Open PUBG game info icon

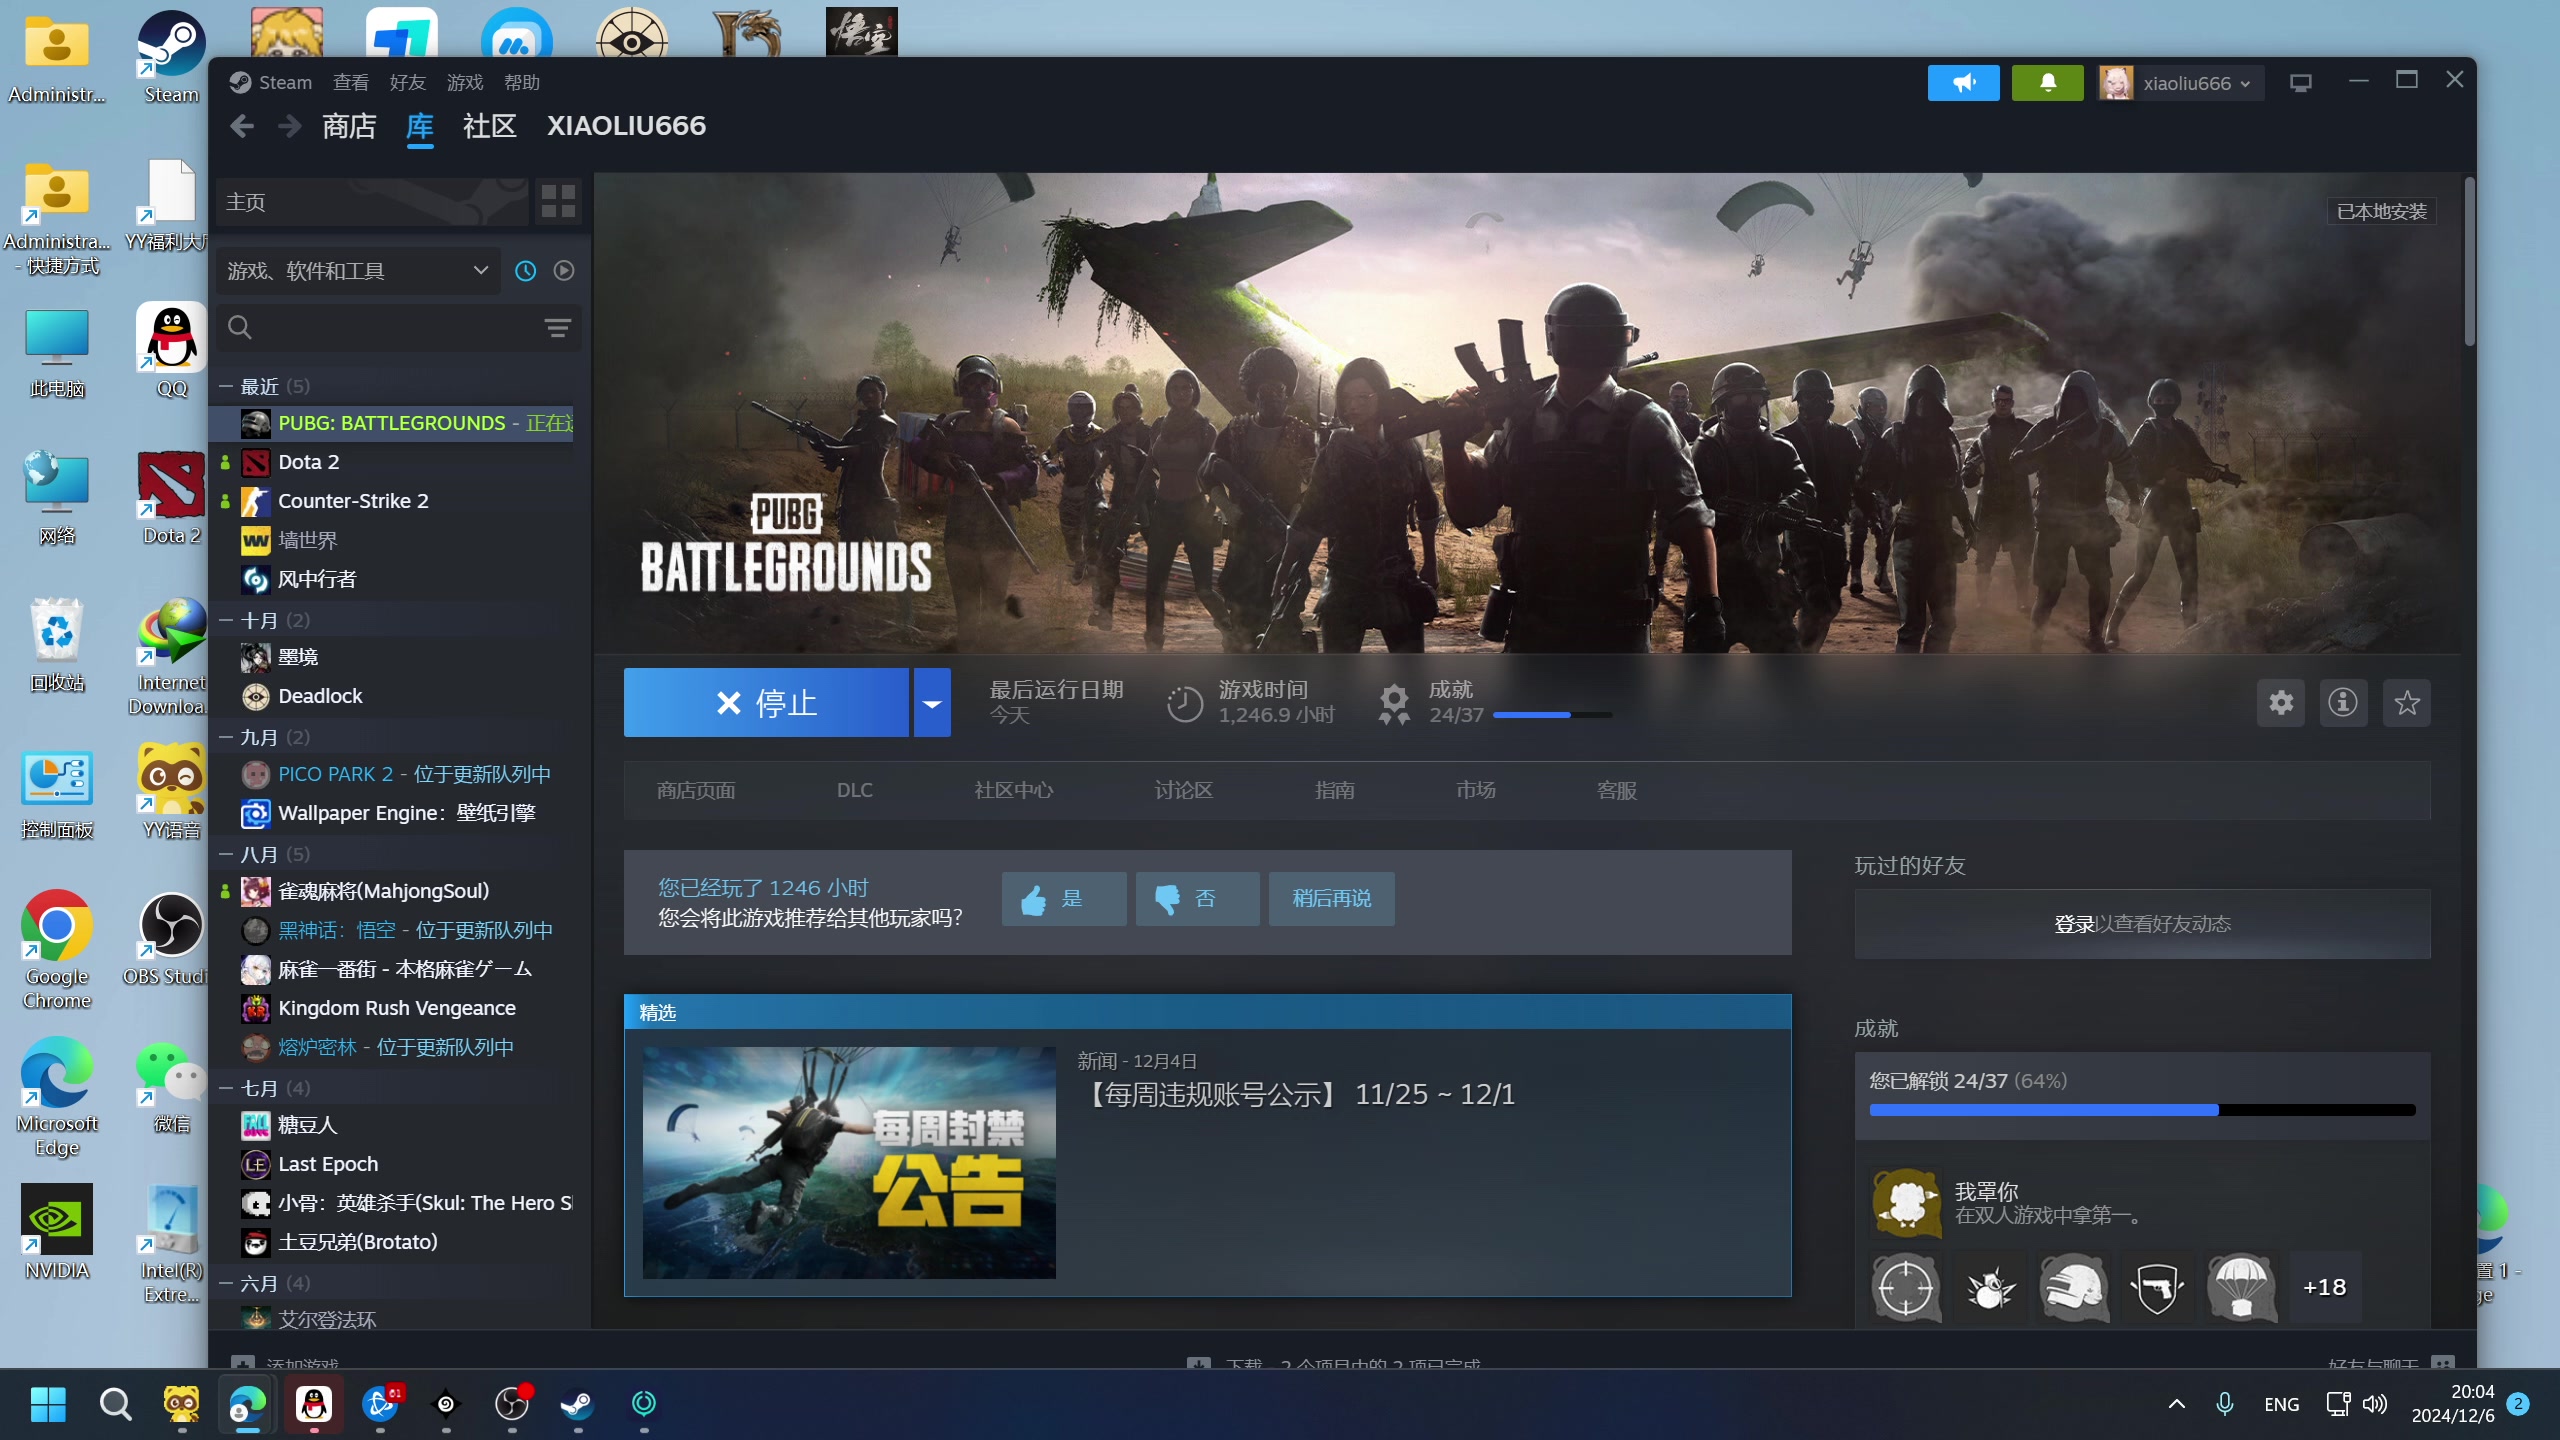2343,703
